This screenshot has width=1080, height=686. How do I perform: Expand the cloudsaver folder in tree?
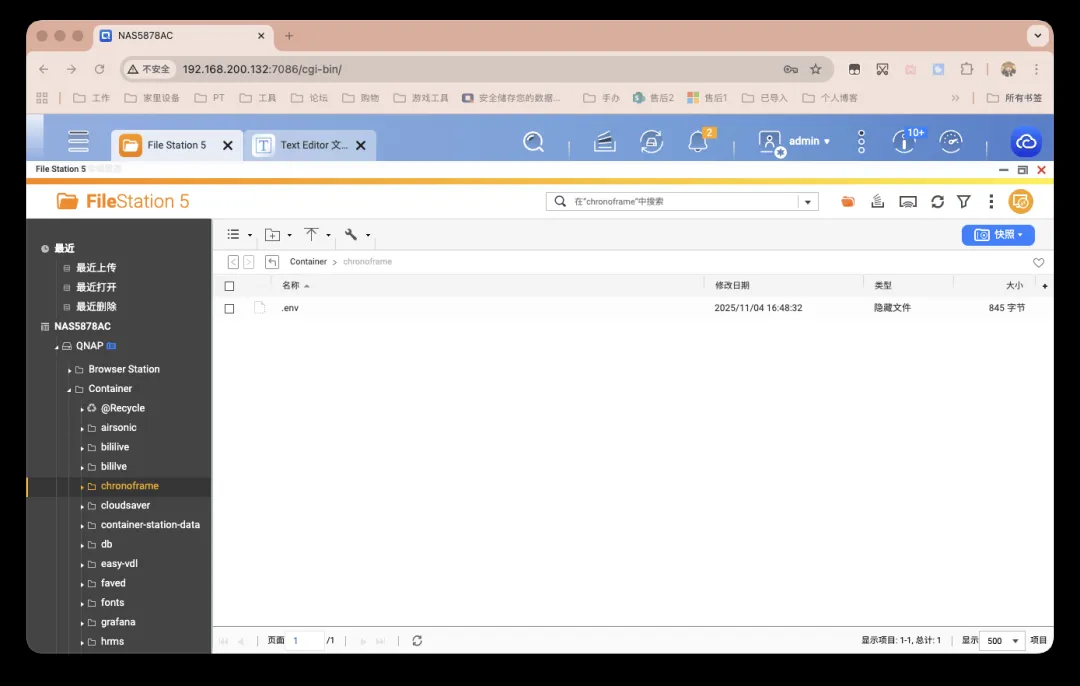83,506
